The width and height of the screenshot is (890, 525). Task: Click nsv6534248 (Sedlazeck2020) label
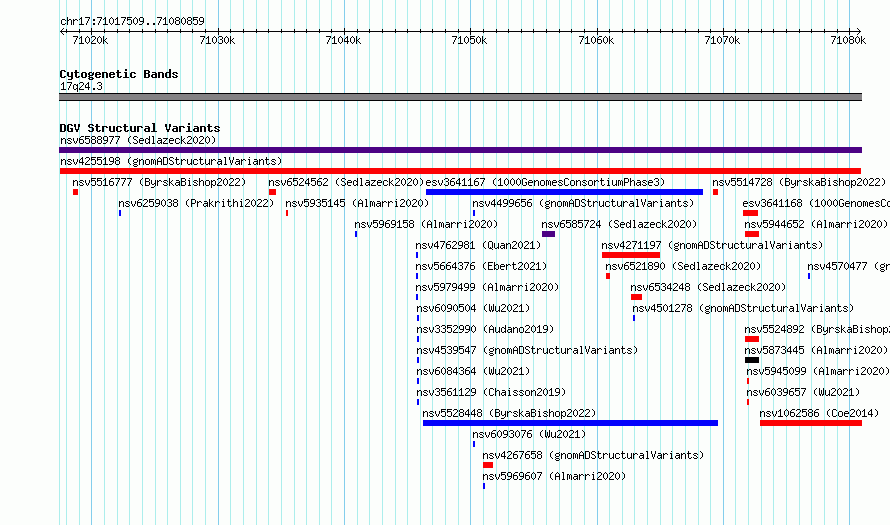(708, 287)
